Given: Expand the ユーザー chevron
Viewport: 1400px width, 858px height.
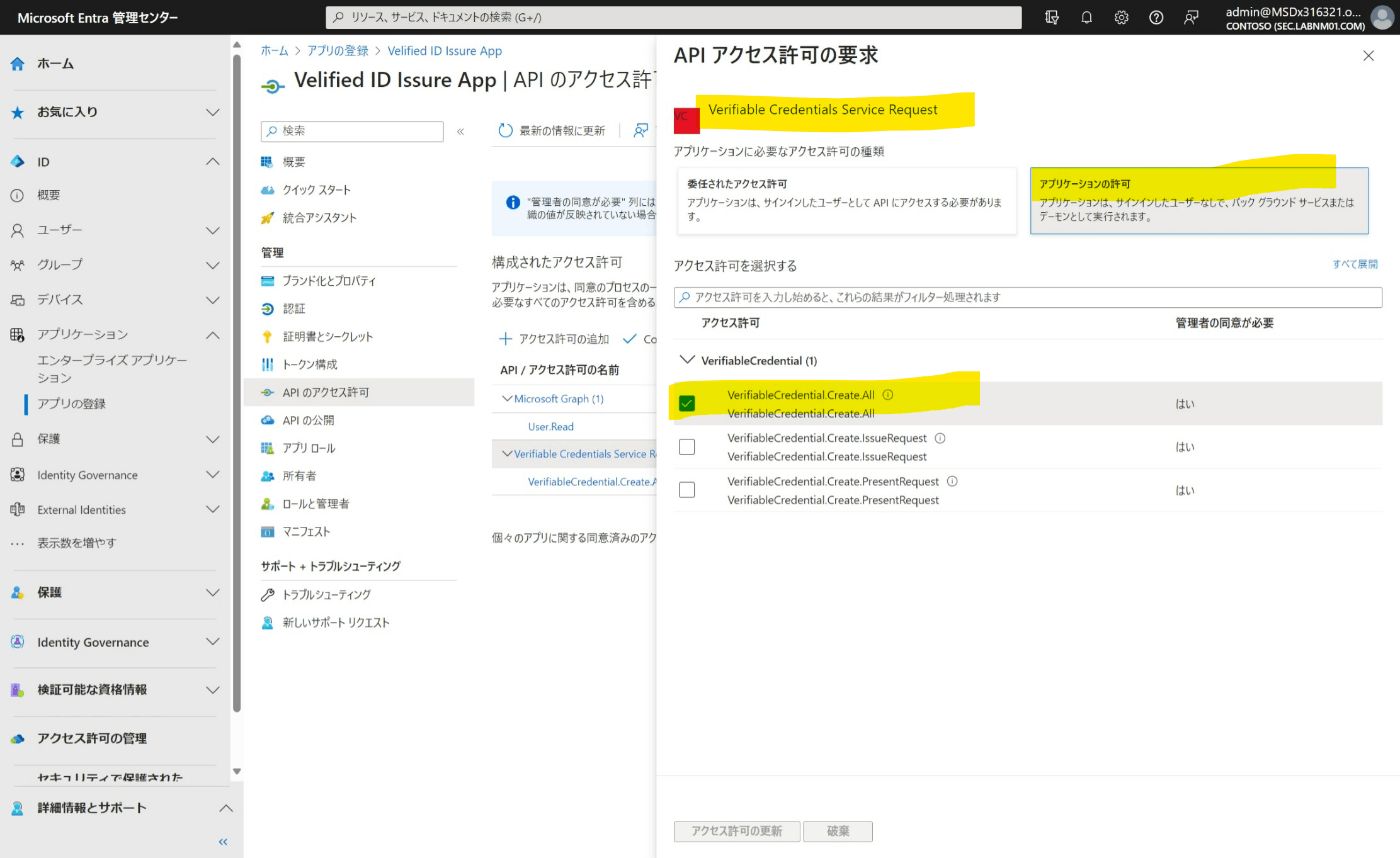Looking at the screenshot, I should point(213,230).
